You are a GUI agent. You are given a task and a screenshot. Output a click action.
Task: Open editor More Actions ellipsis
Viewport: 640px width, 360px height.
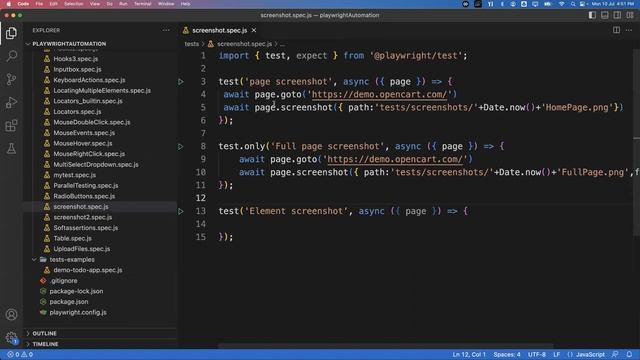point(629,30)
